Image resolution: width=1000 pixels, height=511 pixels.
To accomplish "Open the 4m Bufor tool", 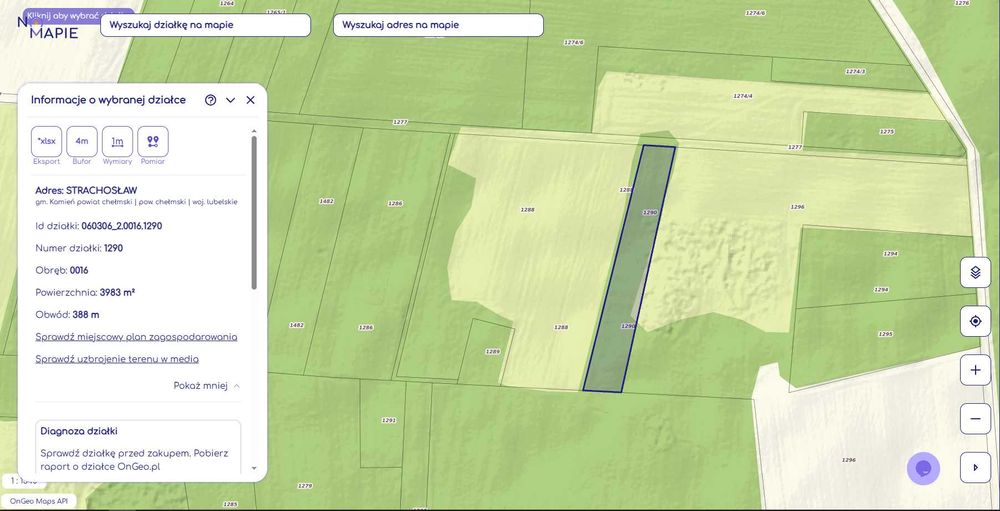I will coord(82,142).
